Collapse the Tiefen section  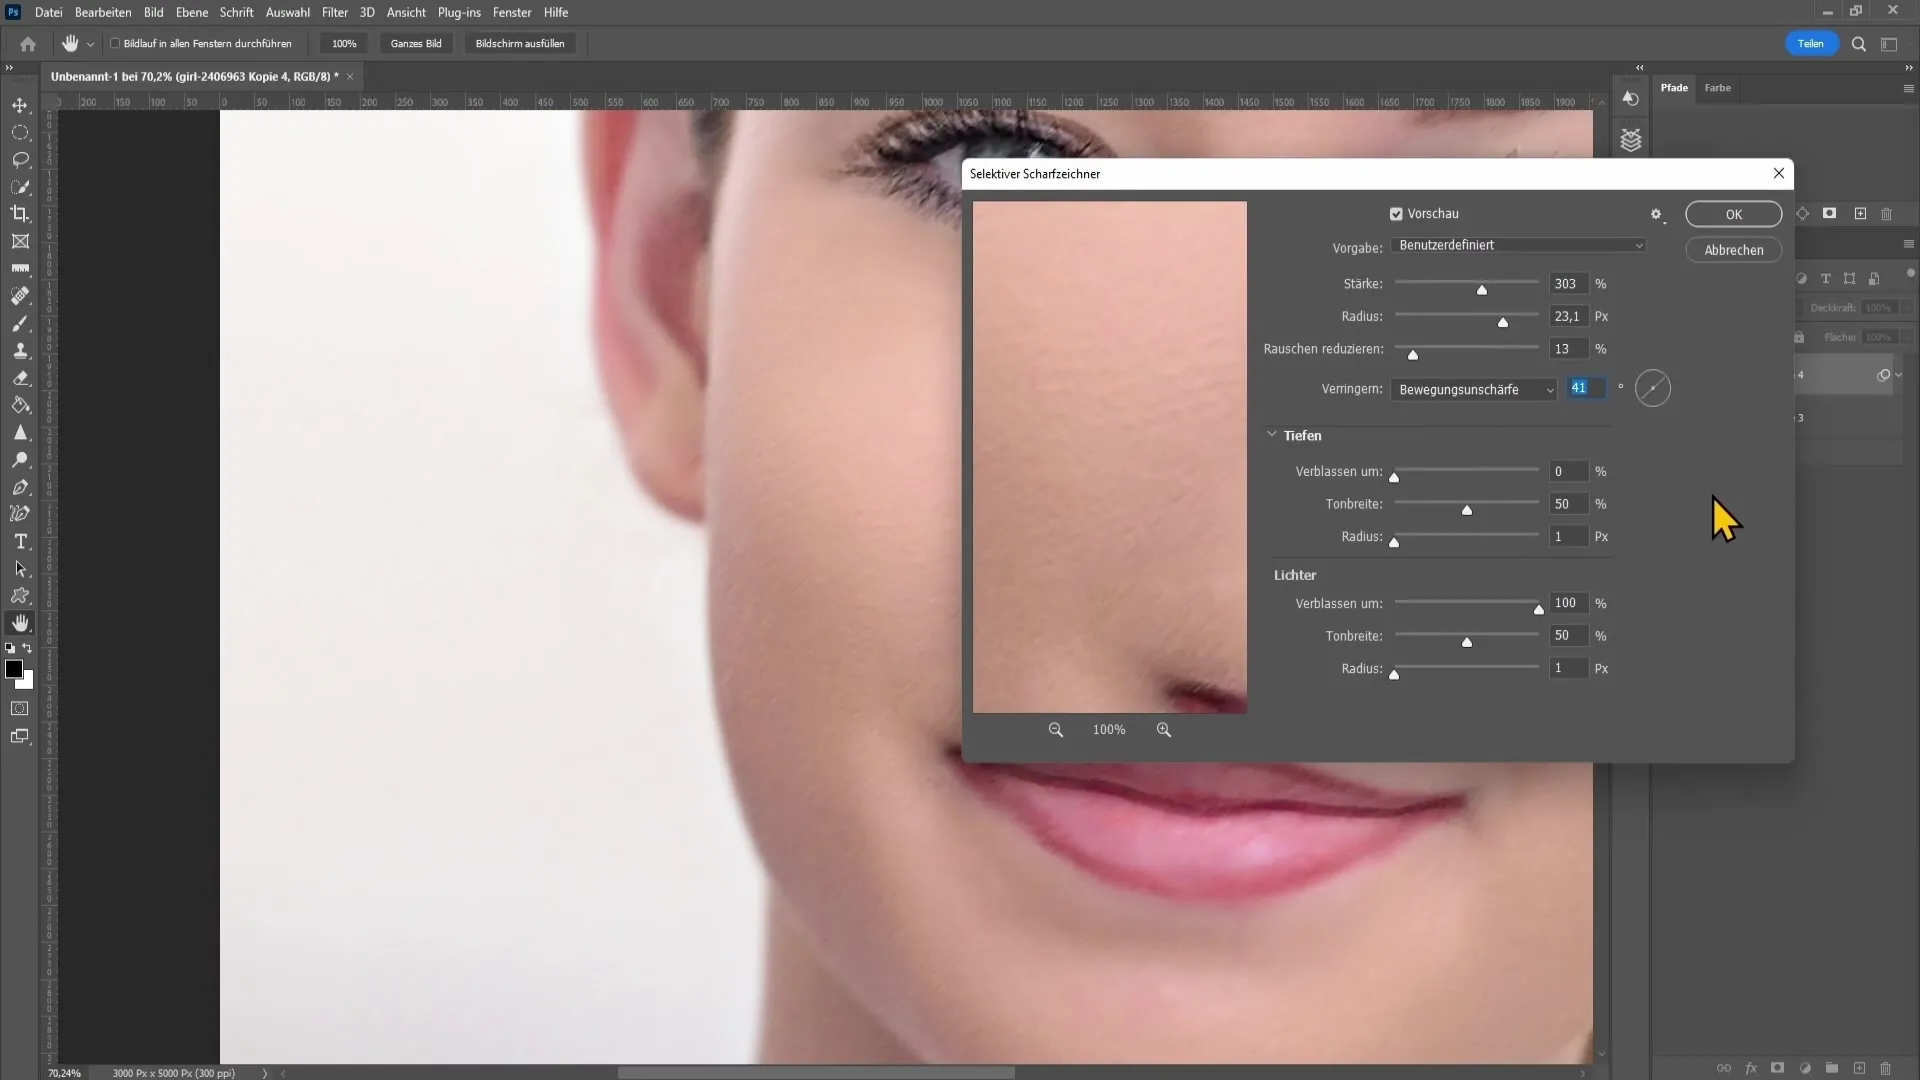coord(1272,435)
